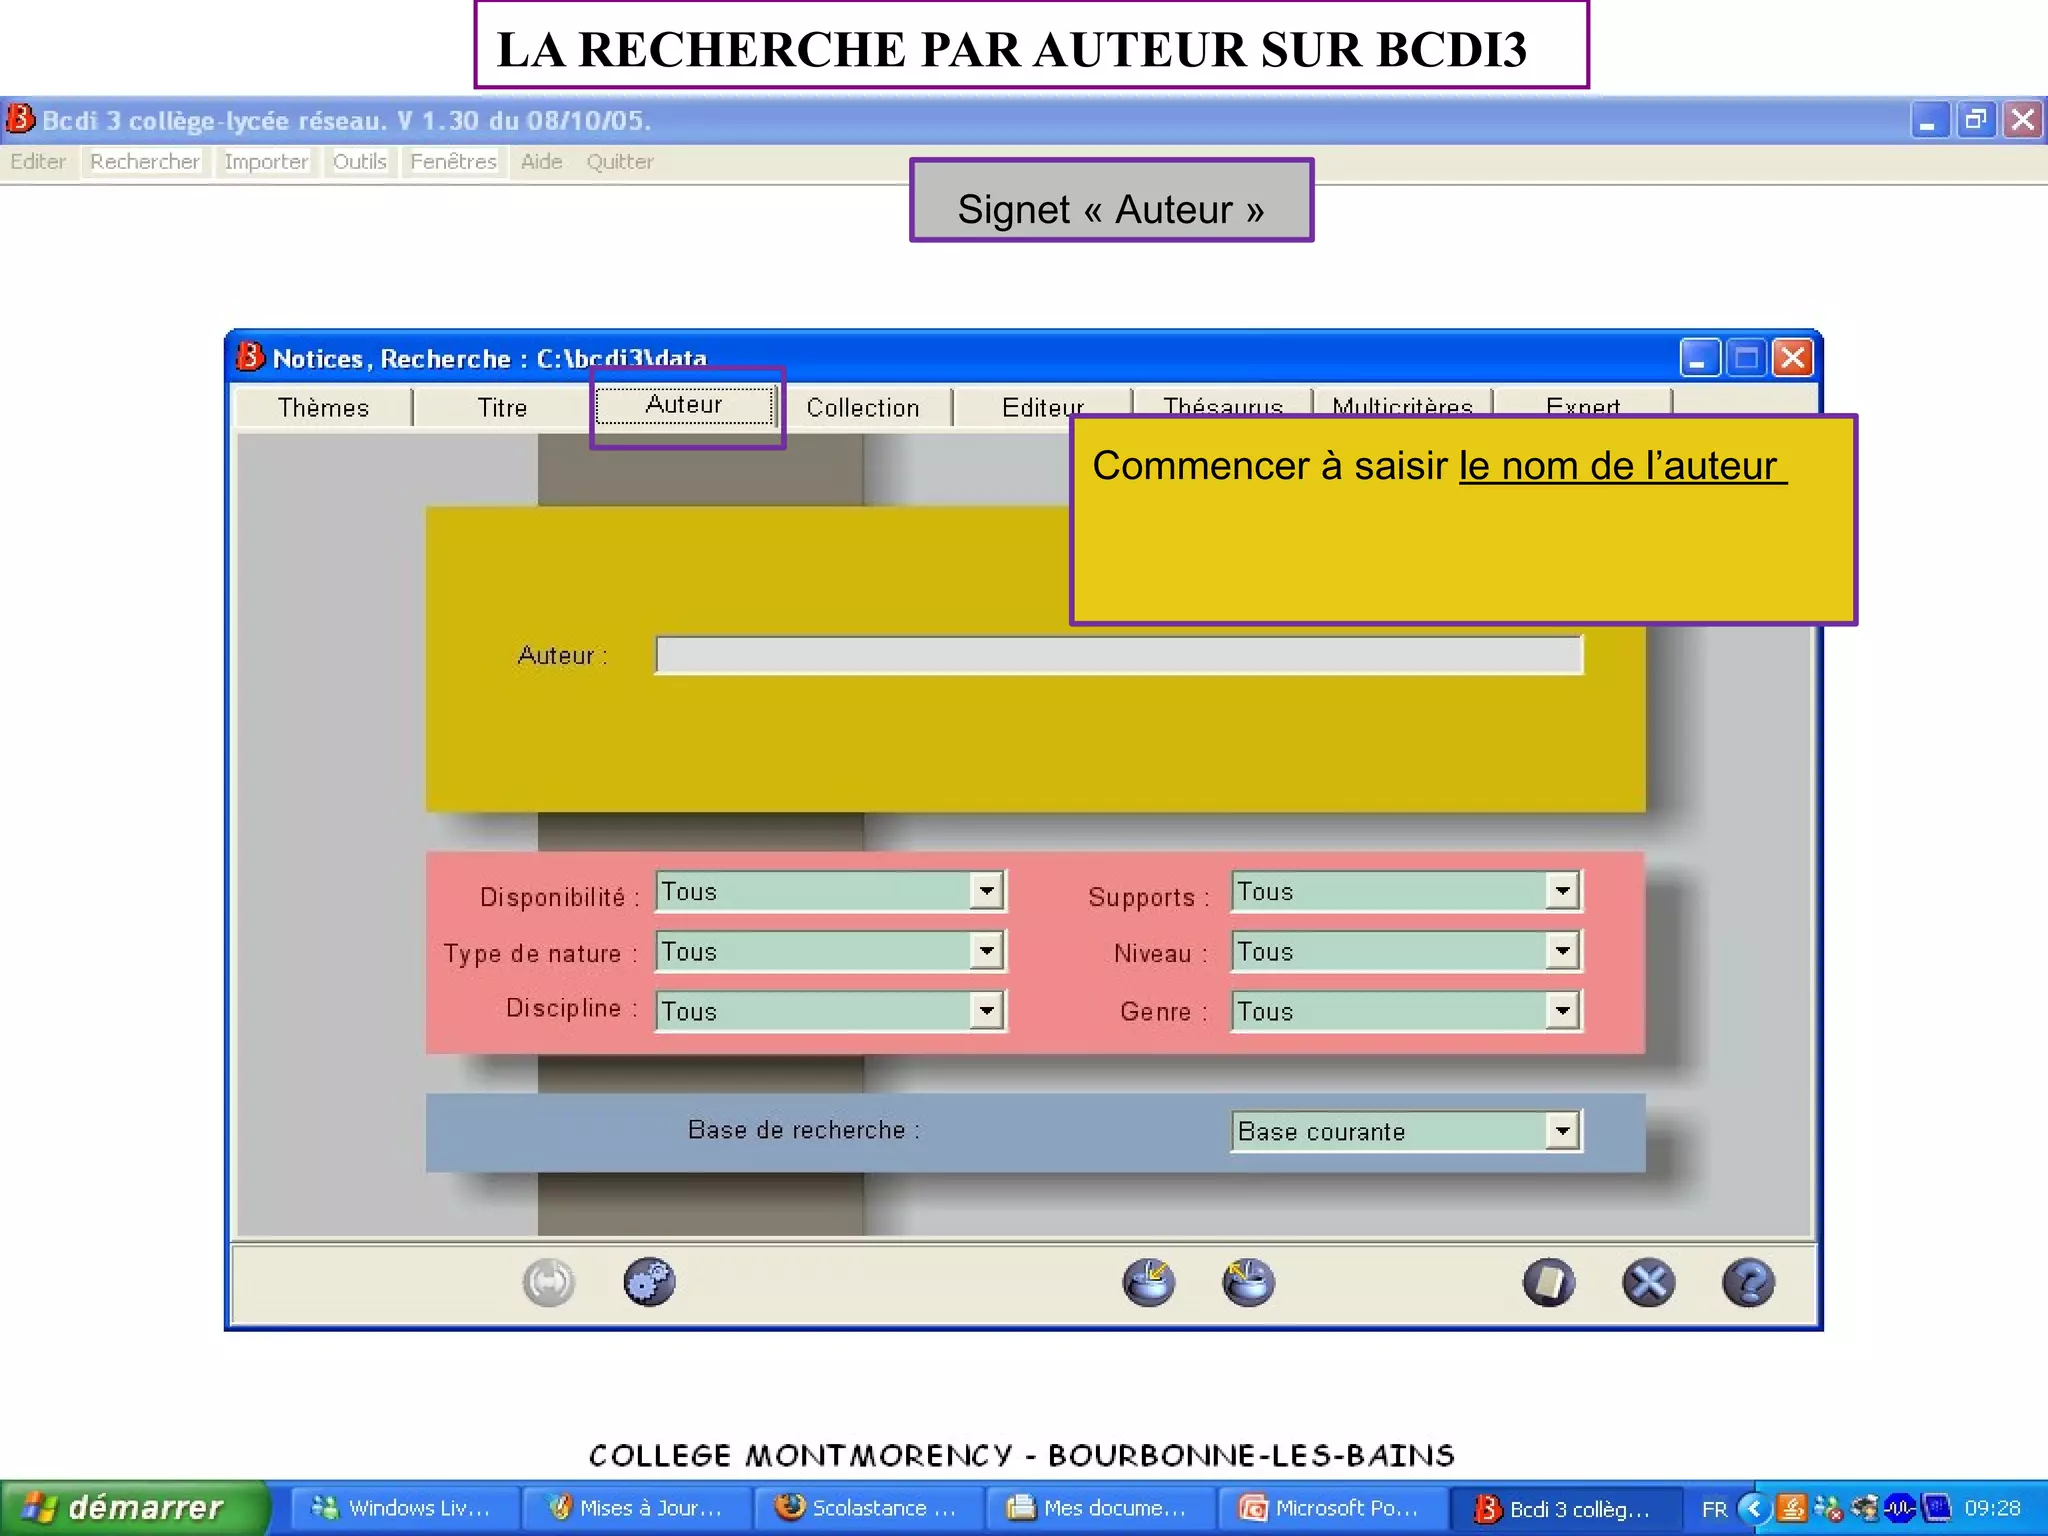Click the eraser clear-form round icon
2048x1536 pixels.
pos(1548,1282)
